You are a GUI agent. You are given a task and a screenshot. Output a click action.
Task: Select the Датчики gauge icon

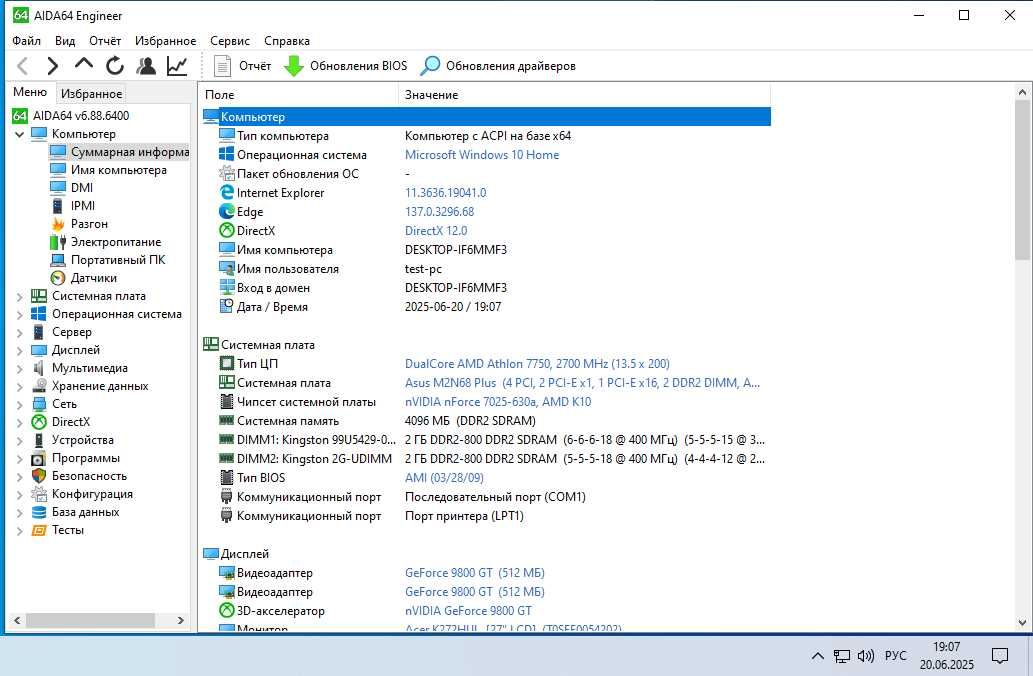(58, 278)
